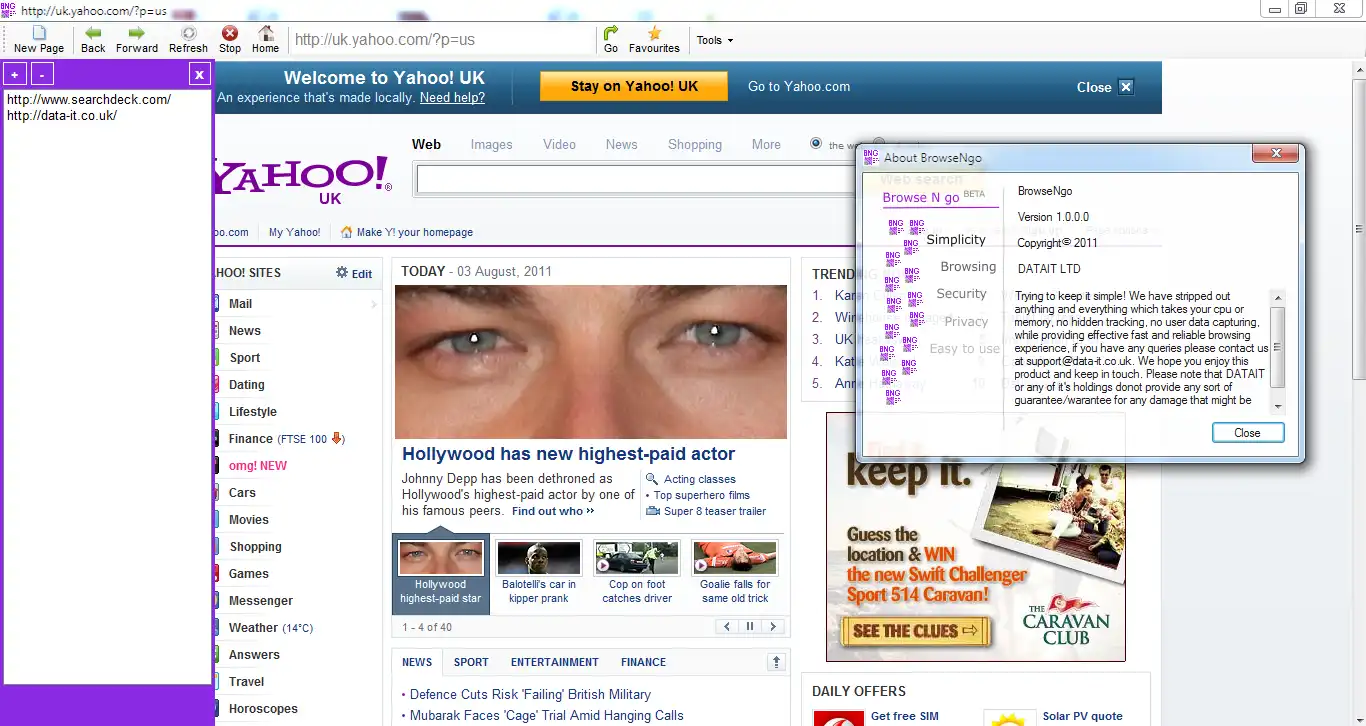Go to Home page
This screenshot has height=726, width=1366.
[x=265, y=40]
